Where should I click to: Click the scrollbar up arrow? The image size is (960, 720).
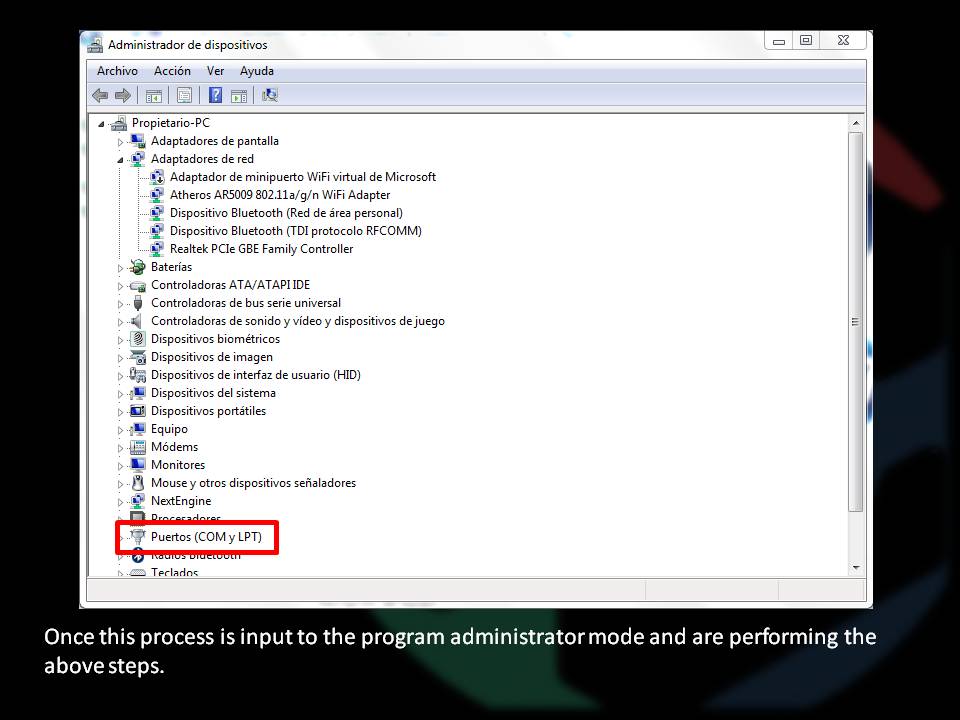(x=856, y=123)
